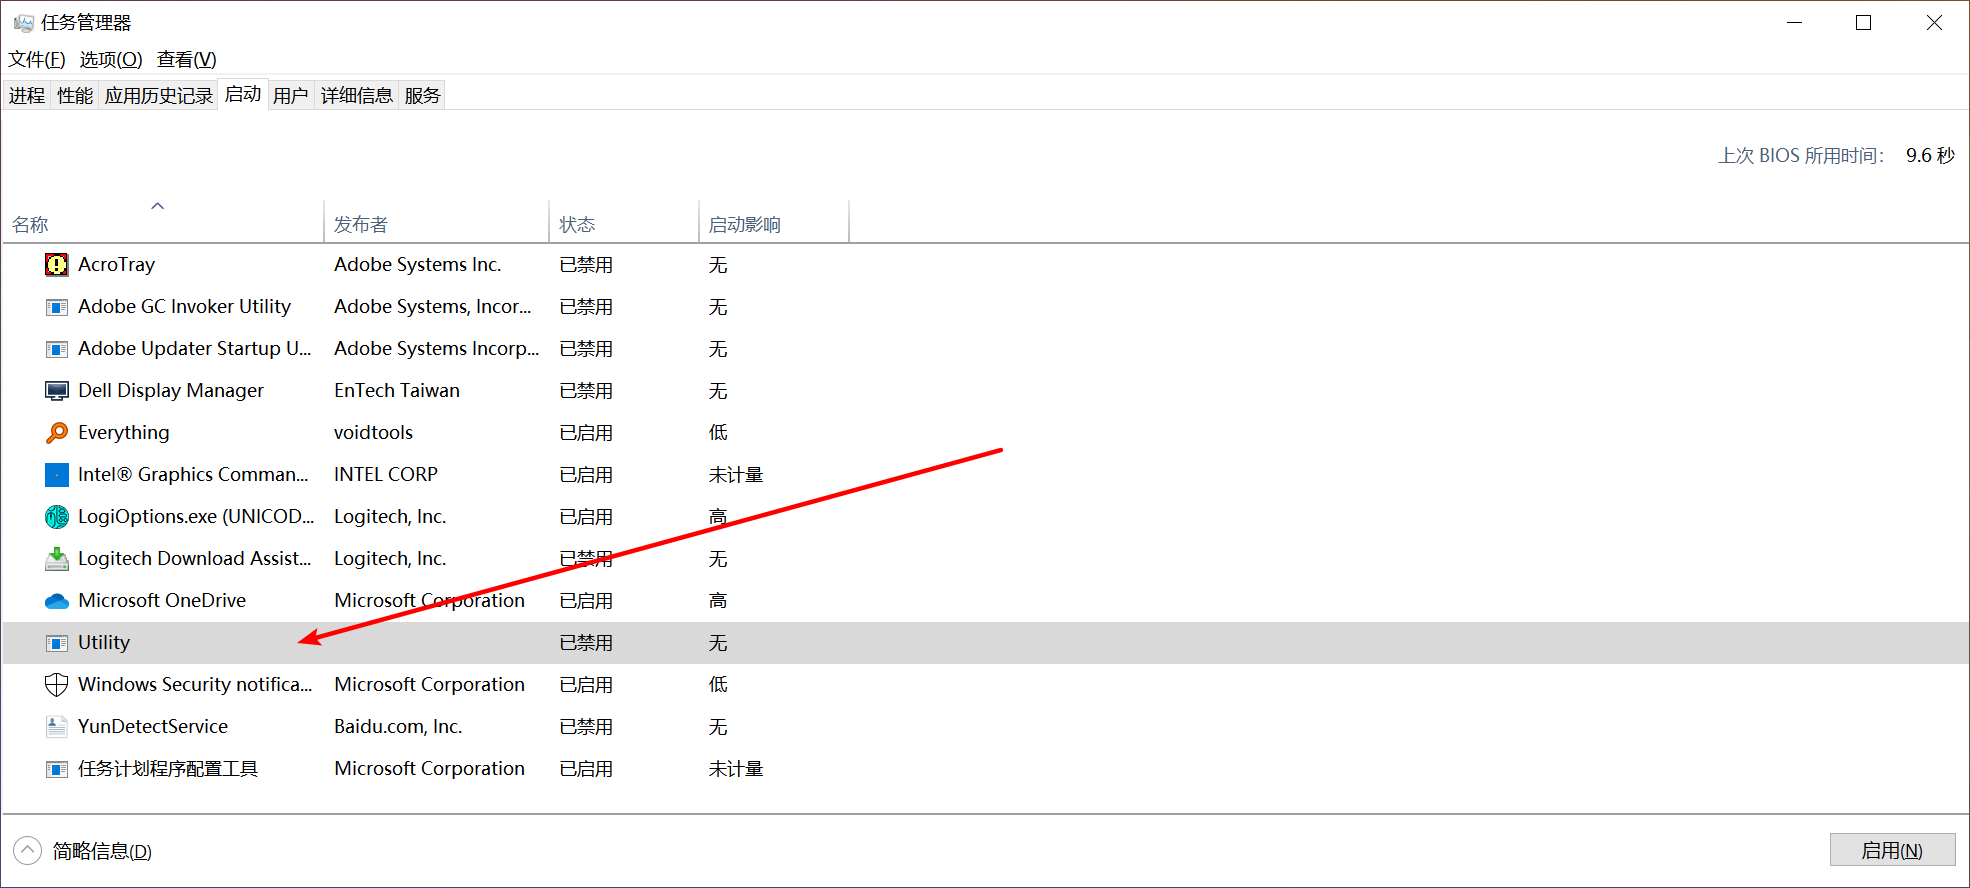Sort by 状态 column header
Viewport: 1970px width, 888px height.
[624, 224]
